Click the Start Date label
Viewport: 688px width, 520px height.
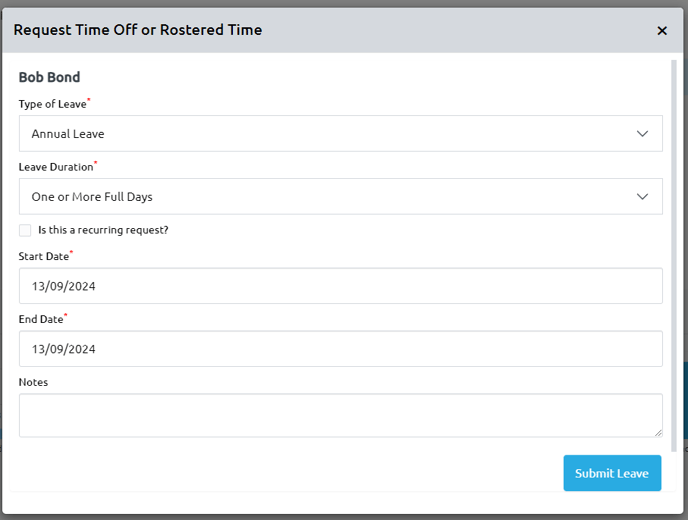pyautogui.click(x=43, y=257)
